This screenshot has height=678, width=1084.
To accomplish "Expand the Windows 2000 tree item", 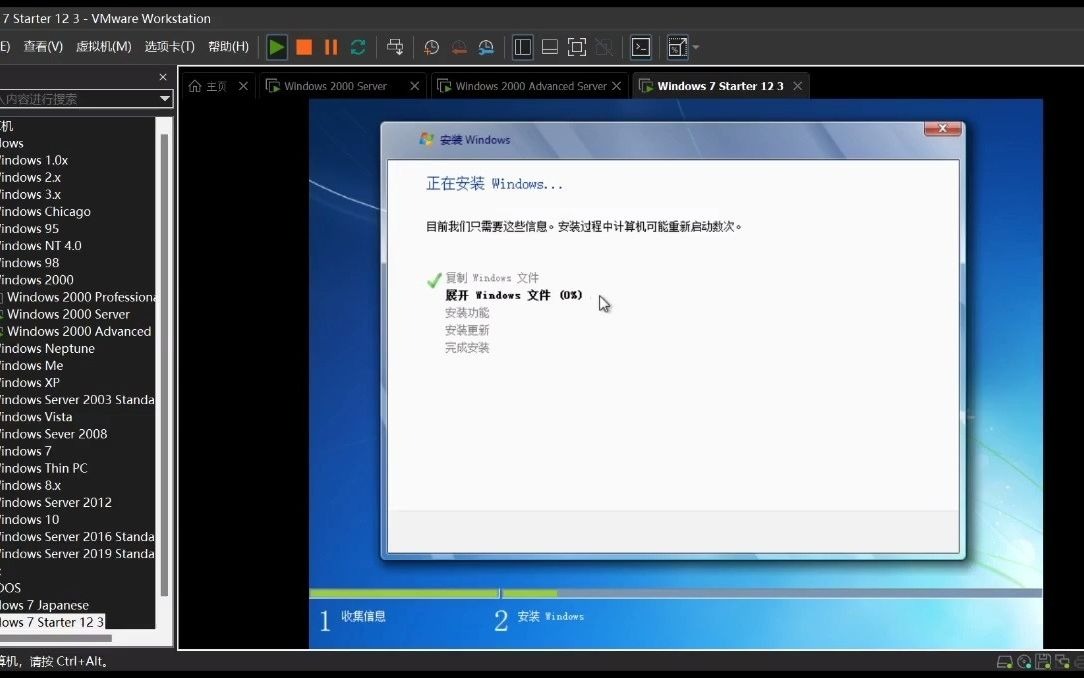I will click(37, 279).
